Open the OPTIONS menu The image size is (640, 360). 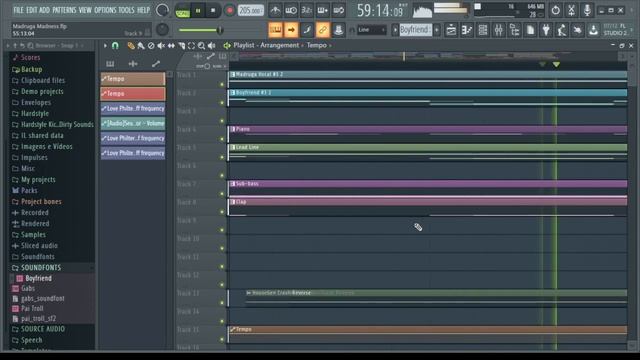[105, 10]
